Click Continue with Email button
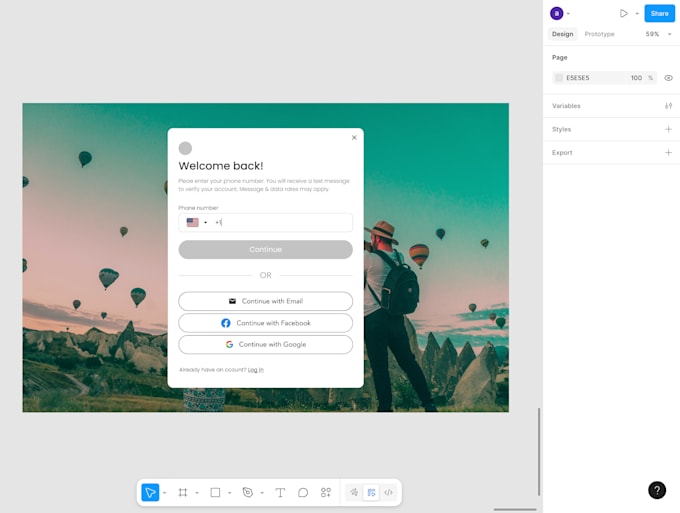The height and width of the screenshot is (513, 680). coord(265,301)
